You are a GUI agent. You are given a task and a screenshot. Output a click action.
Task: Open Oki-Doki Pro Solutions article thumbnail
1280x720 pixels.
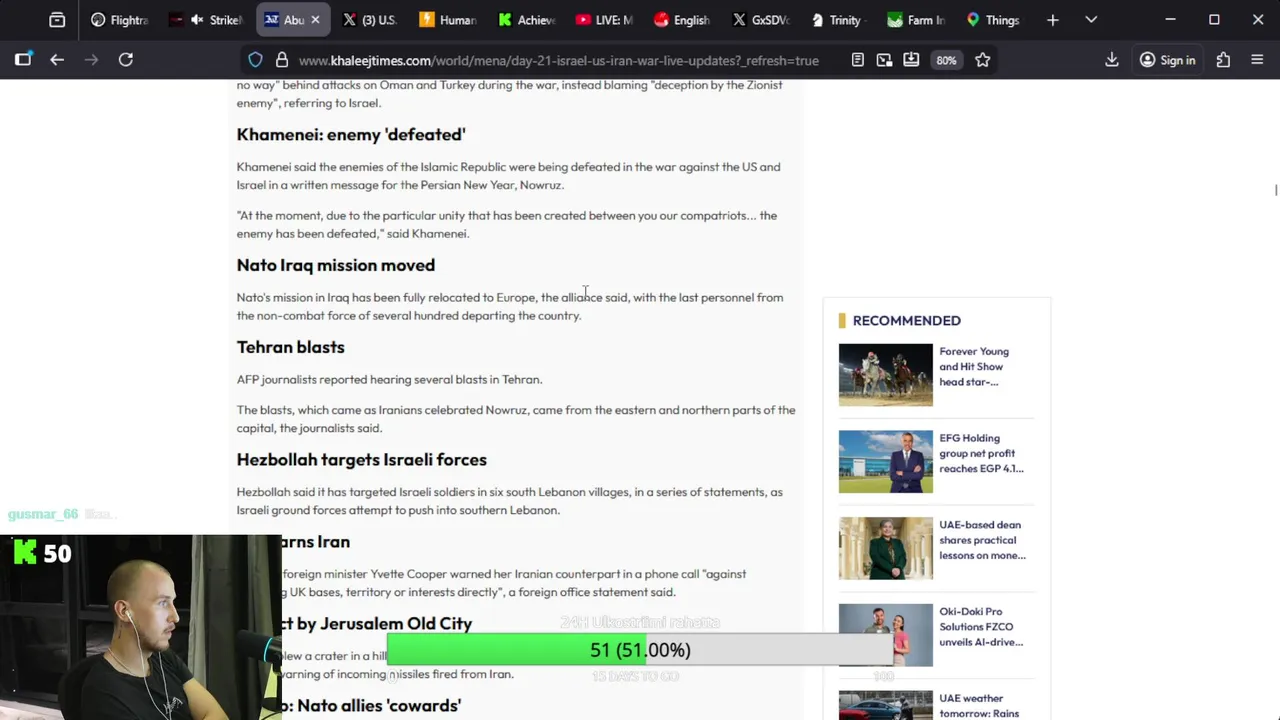885,635
